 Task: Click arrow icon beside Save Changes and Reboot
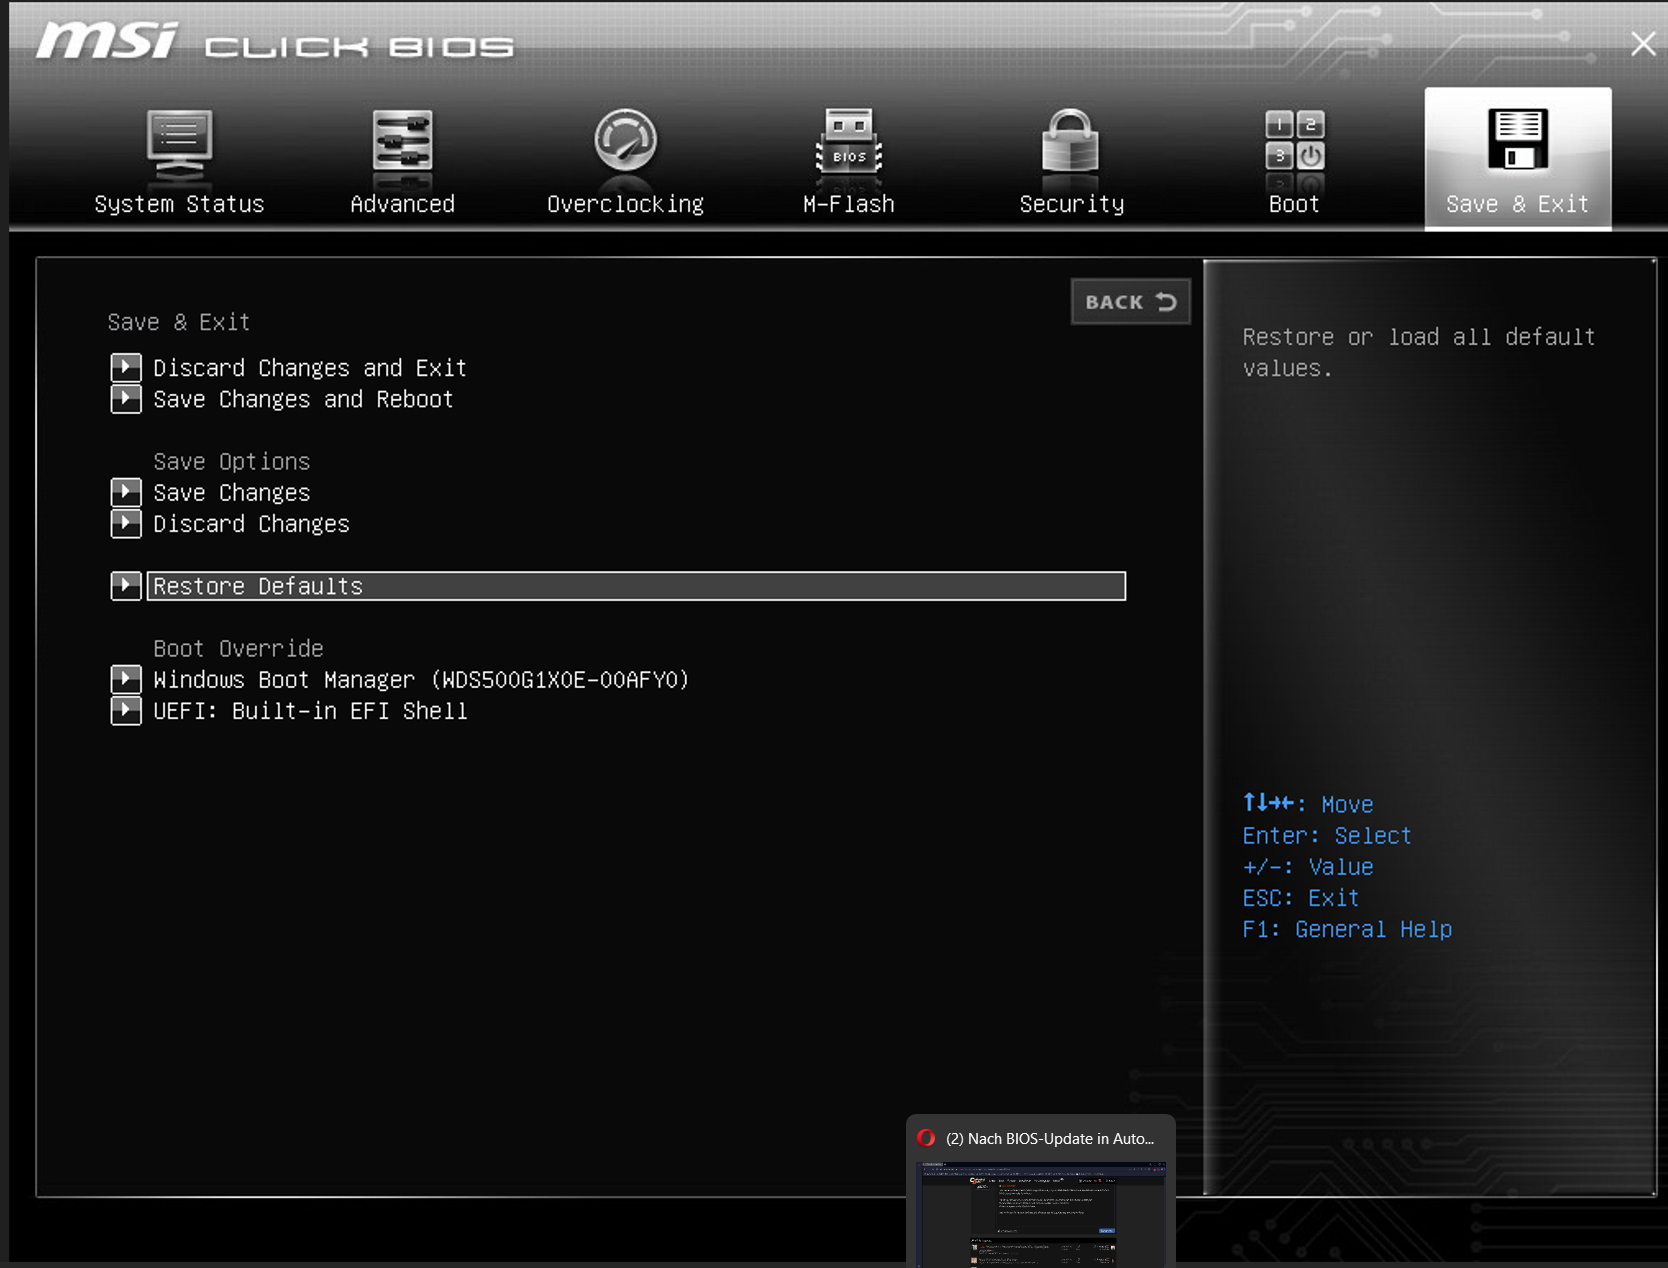(126, 399)
